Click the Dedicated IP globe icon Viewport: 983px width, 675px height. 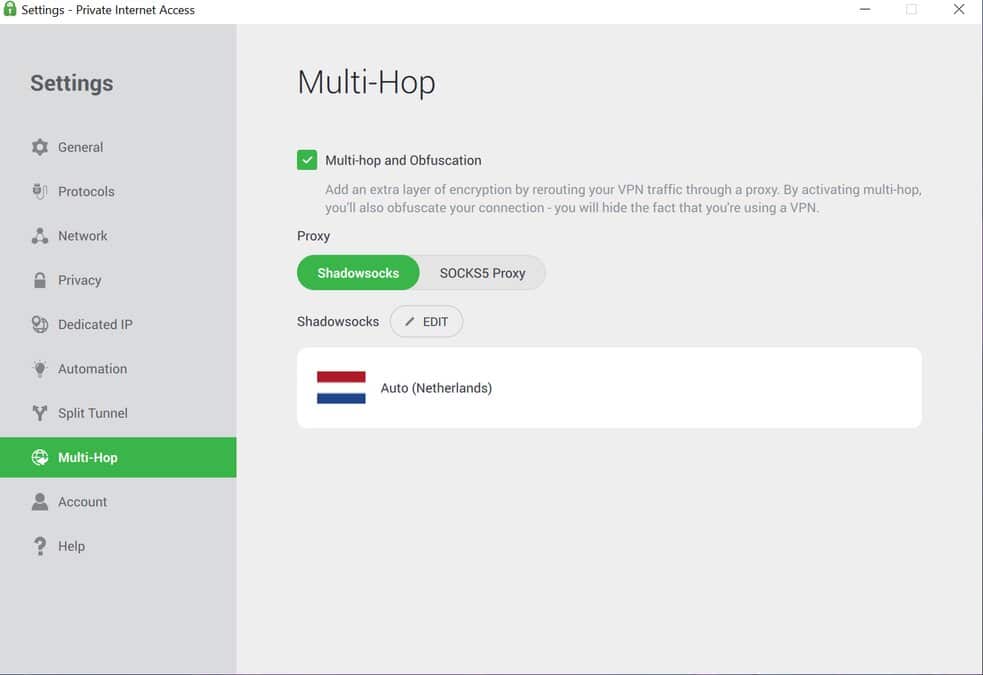coord(39,325)
